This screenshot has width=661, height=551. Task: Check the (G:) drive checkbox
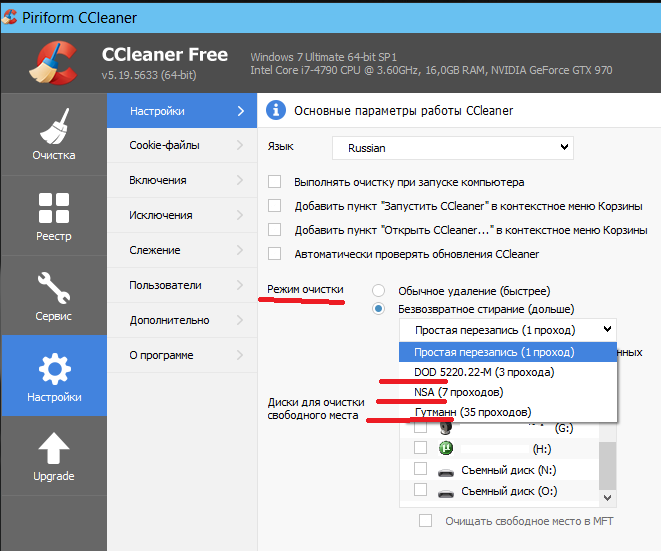pos(420,427)
